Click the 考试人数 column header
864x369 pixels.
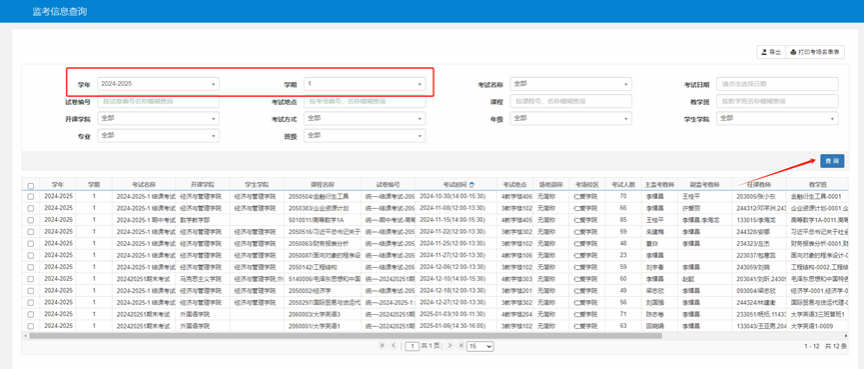click(623, 184)
